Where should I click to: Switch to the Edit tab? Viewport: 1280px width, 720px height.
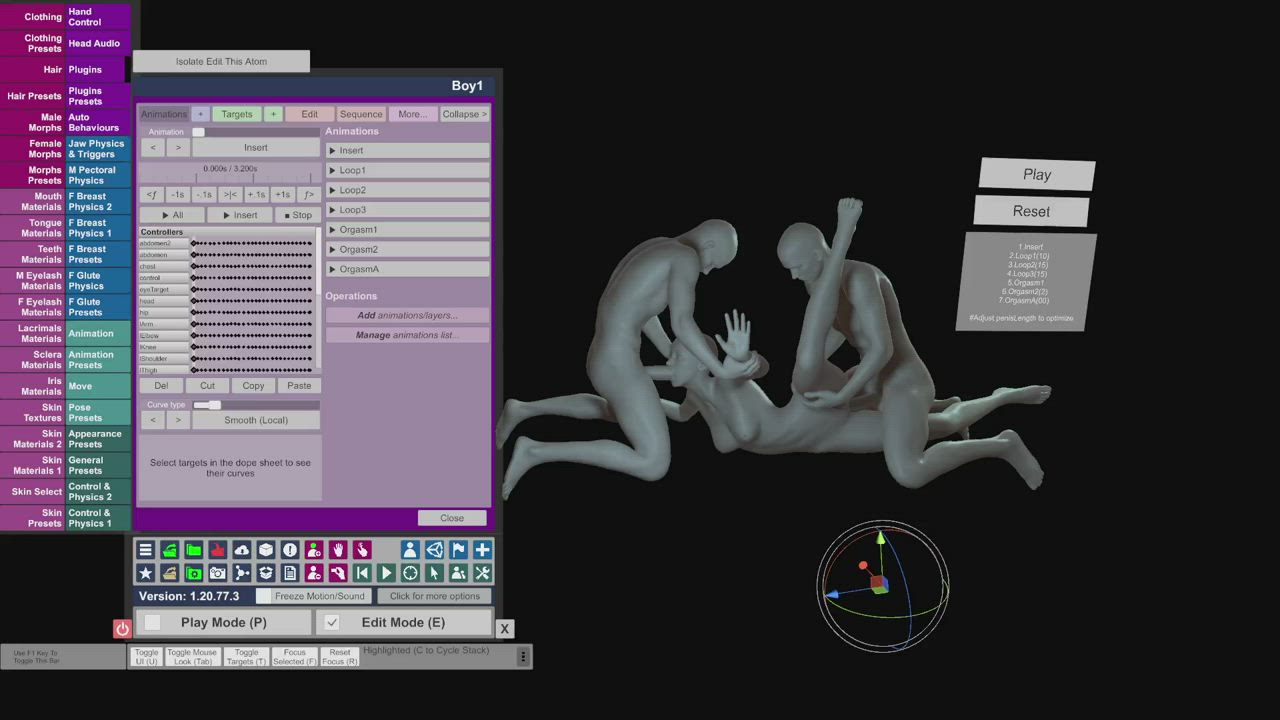tap(310, 114)
